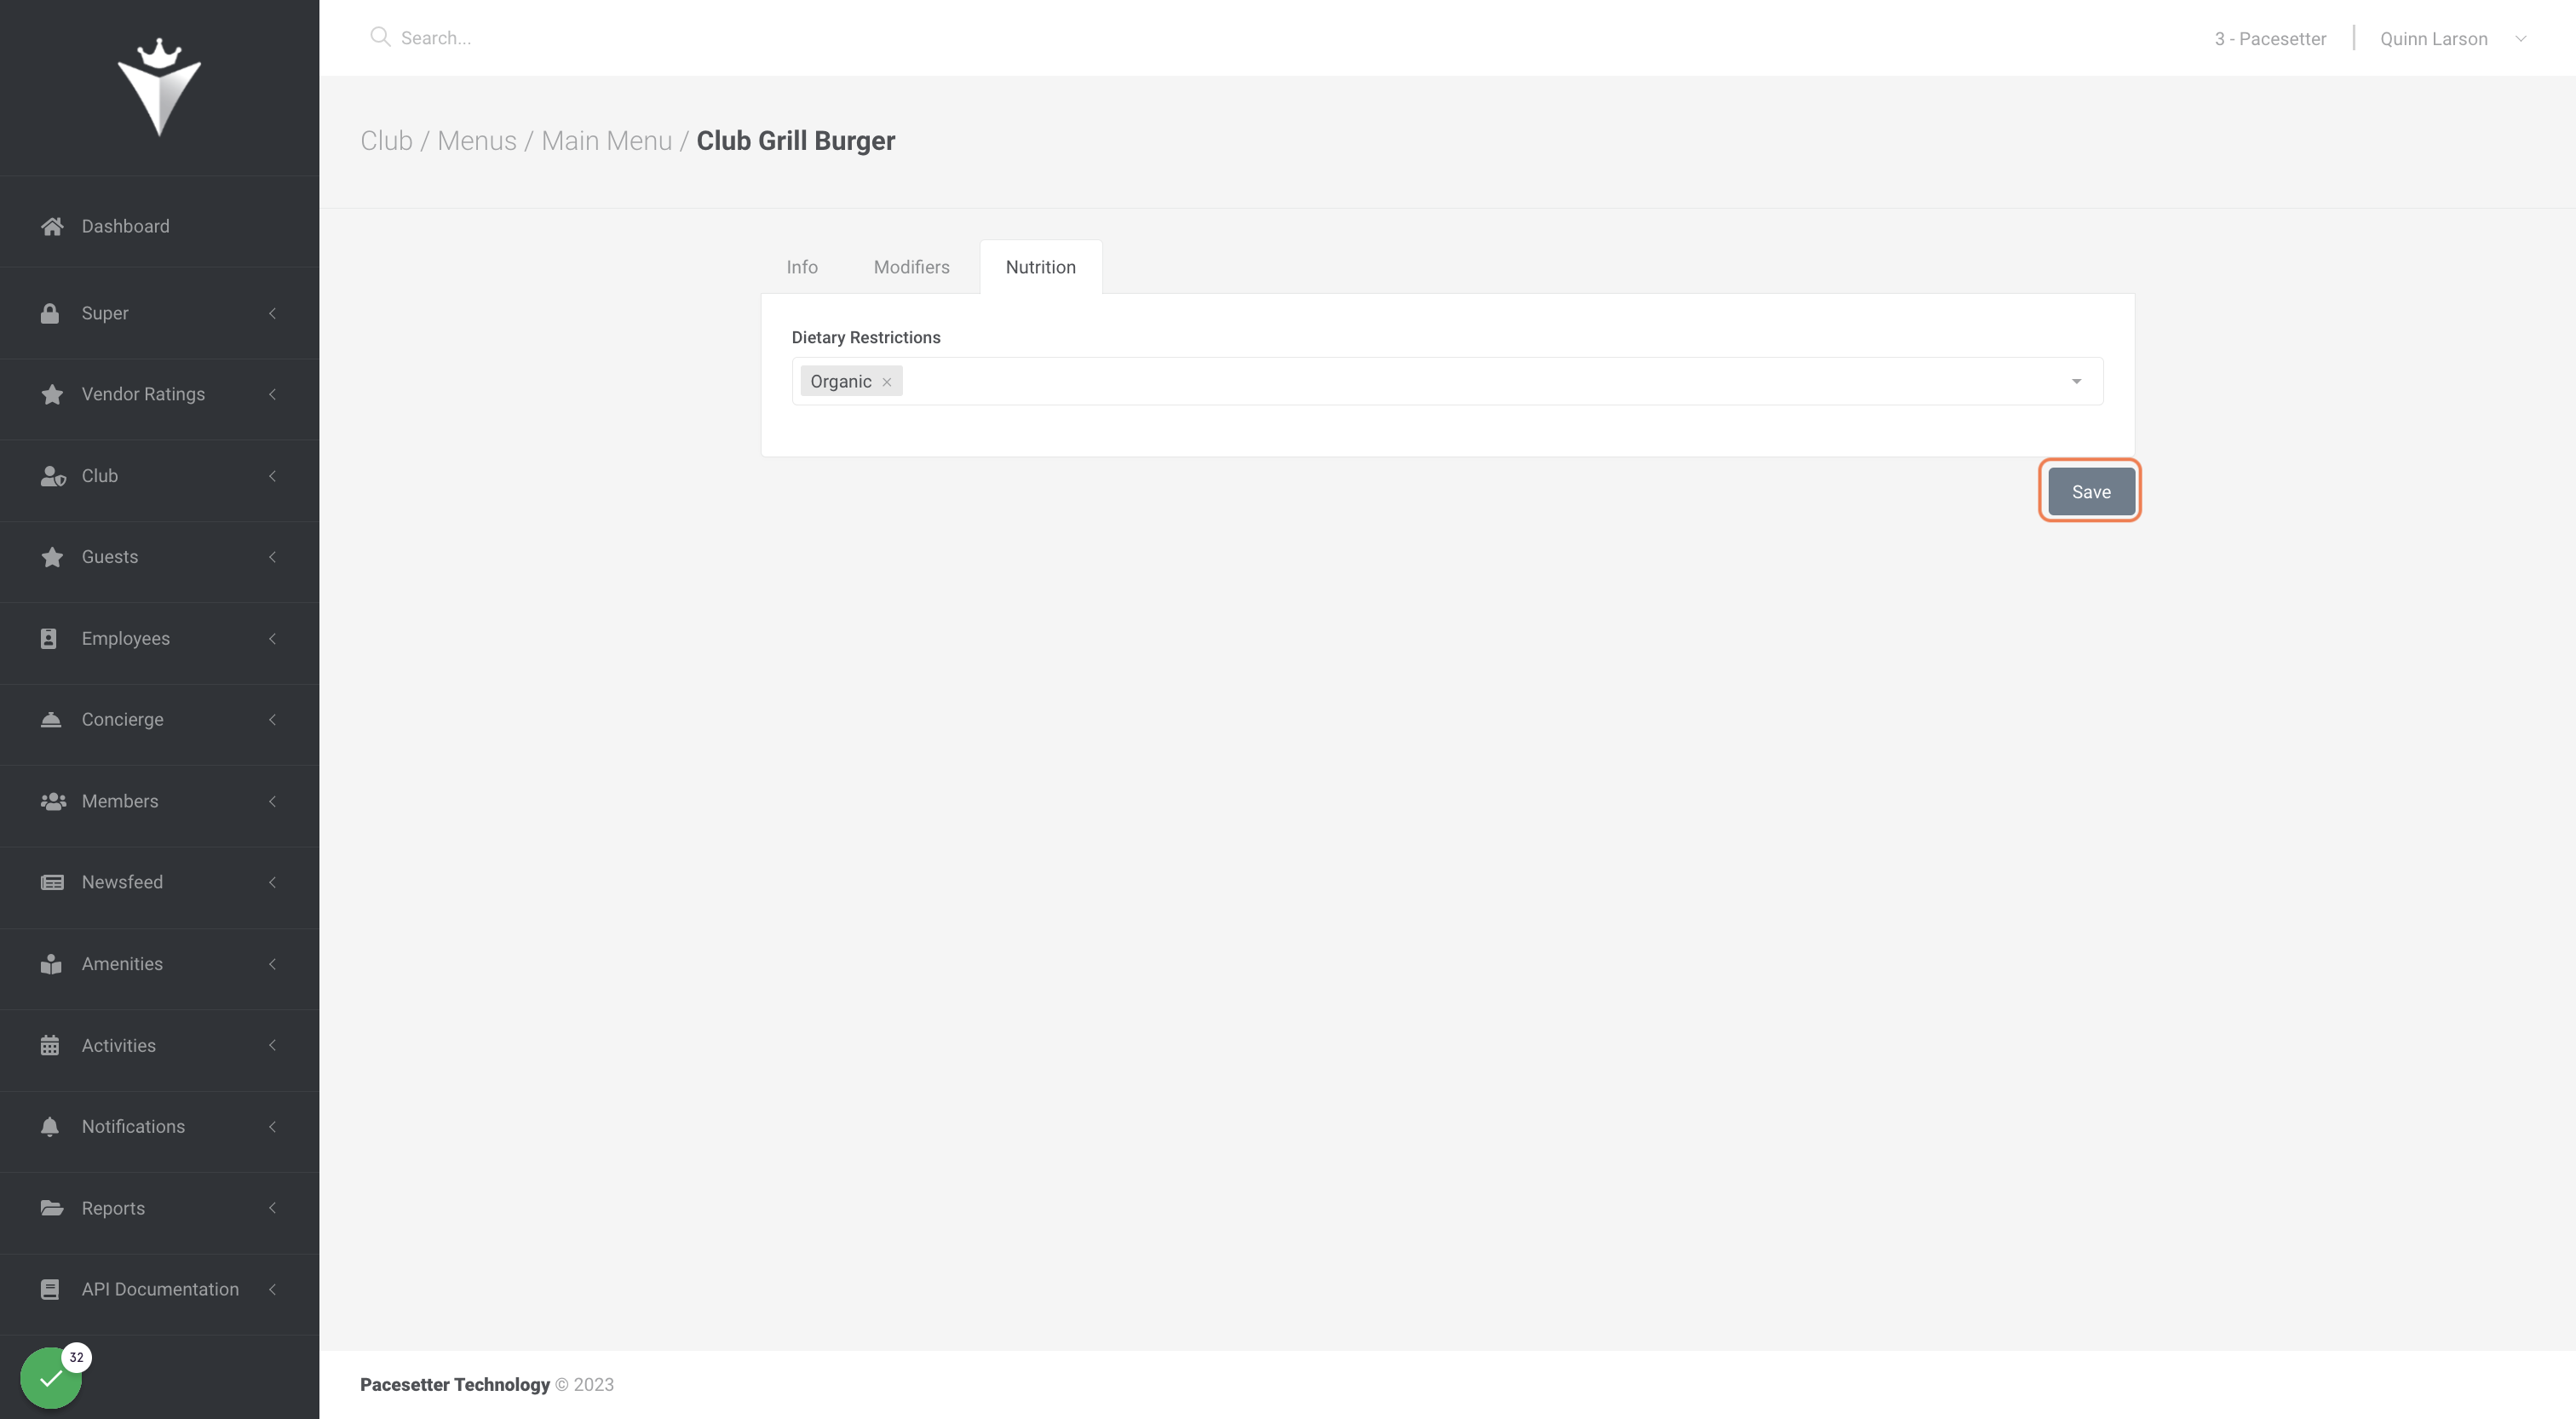Switch to the Modifiers tab
The width and height of the screenshot is (2576, 1419).
911,267
